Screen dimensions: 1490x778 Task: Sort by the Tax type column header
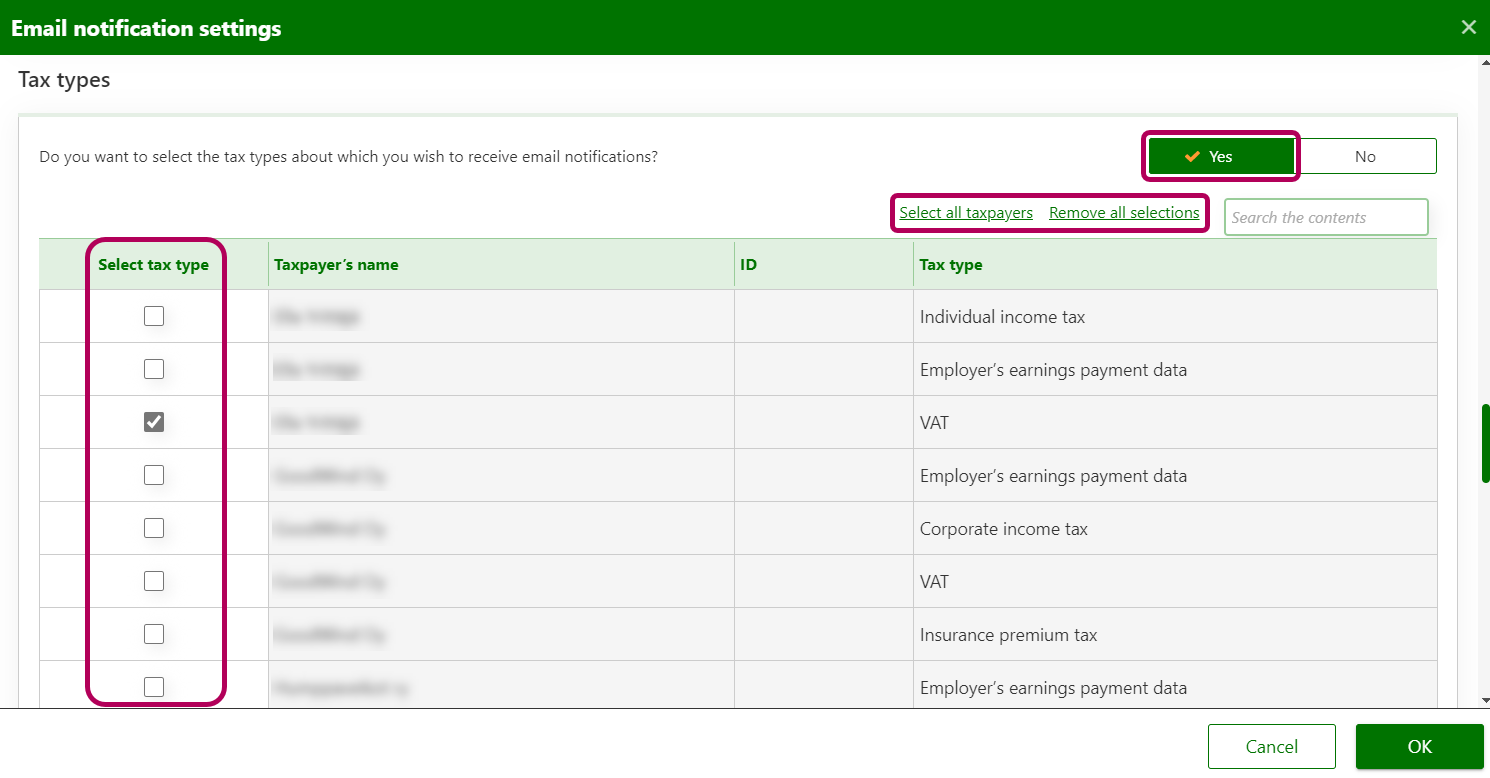coord(950,265)
